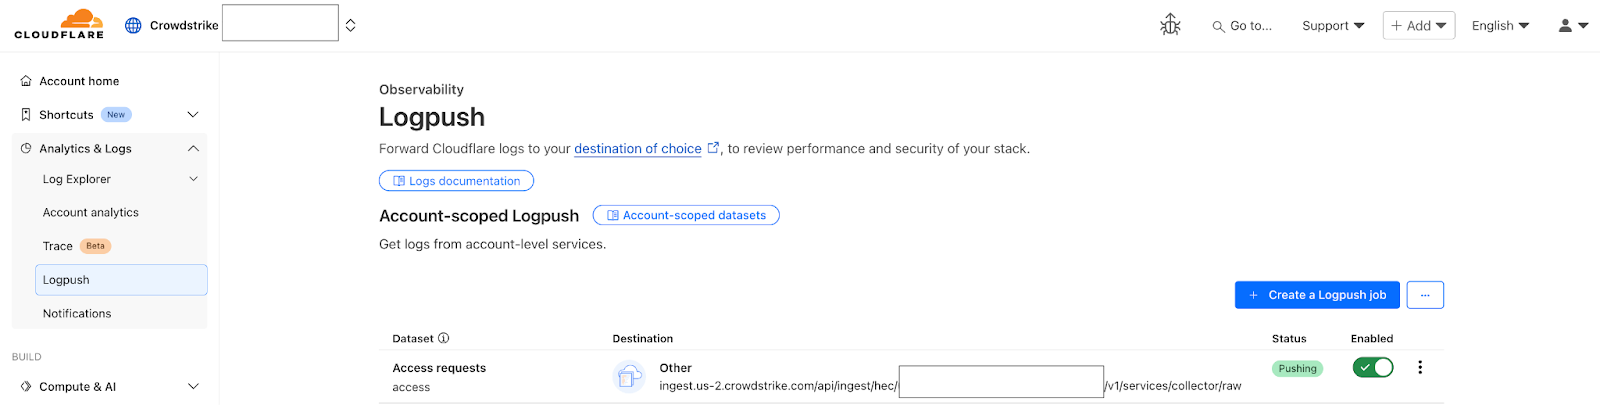The height and width of the screenshot is (405, 1600).
Task: Click the globe icon beside Crowdstrike
Action: coord(133,25)
